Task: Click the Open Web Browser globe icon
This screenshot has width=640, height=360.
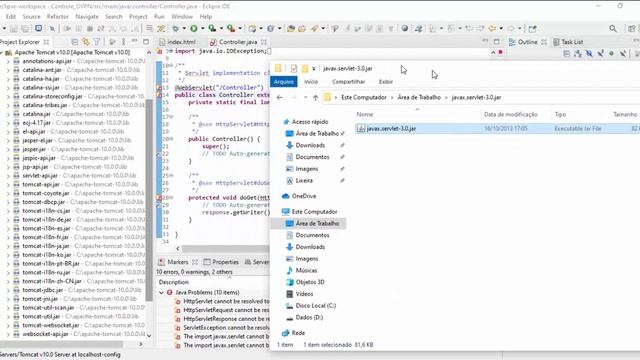Action: [x=404, y=29]
